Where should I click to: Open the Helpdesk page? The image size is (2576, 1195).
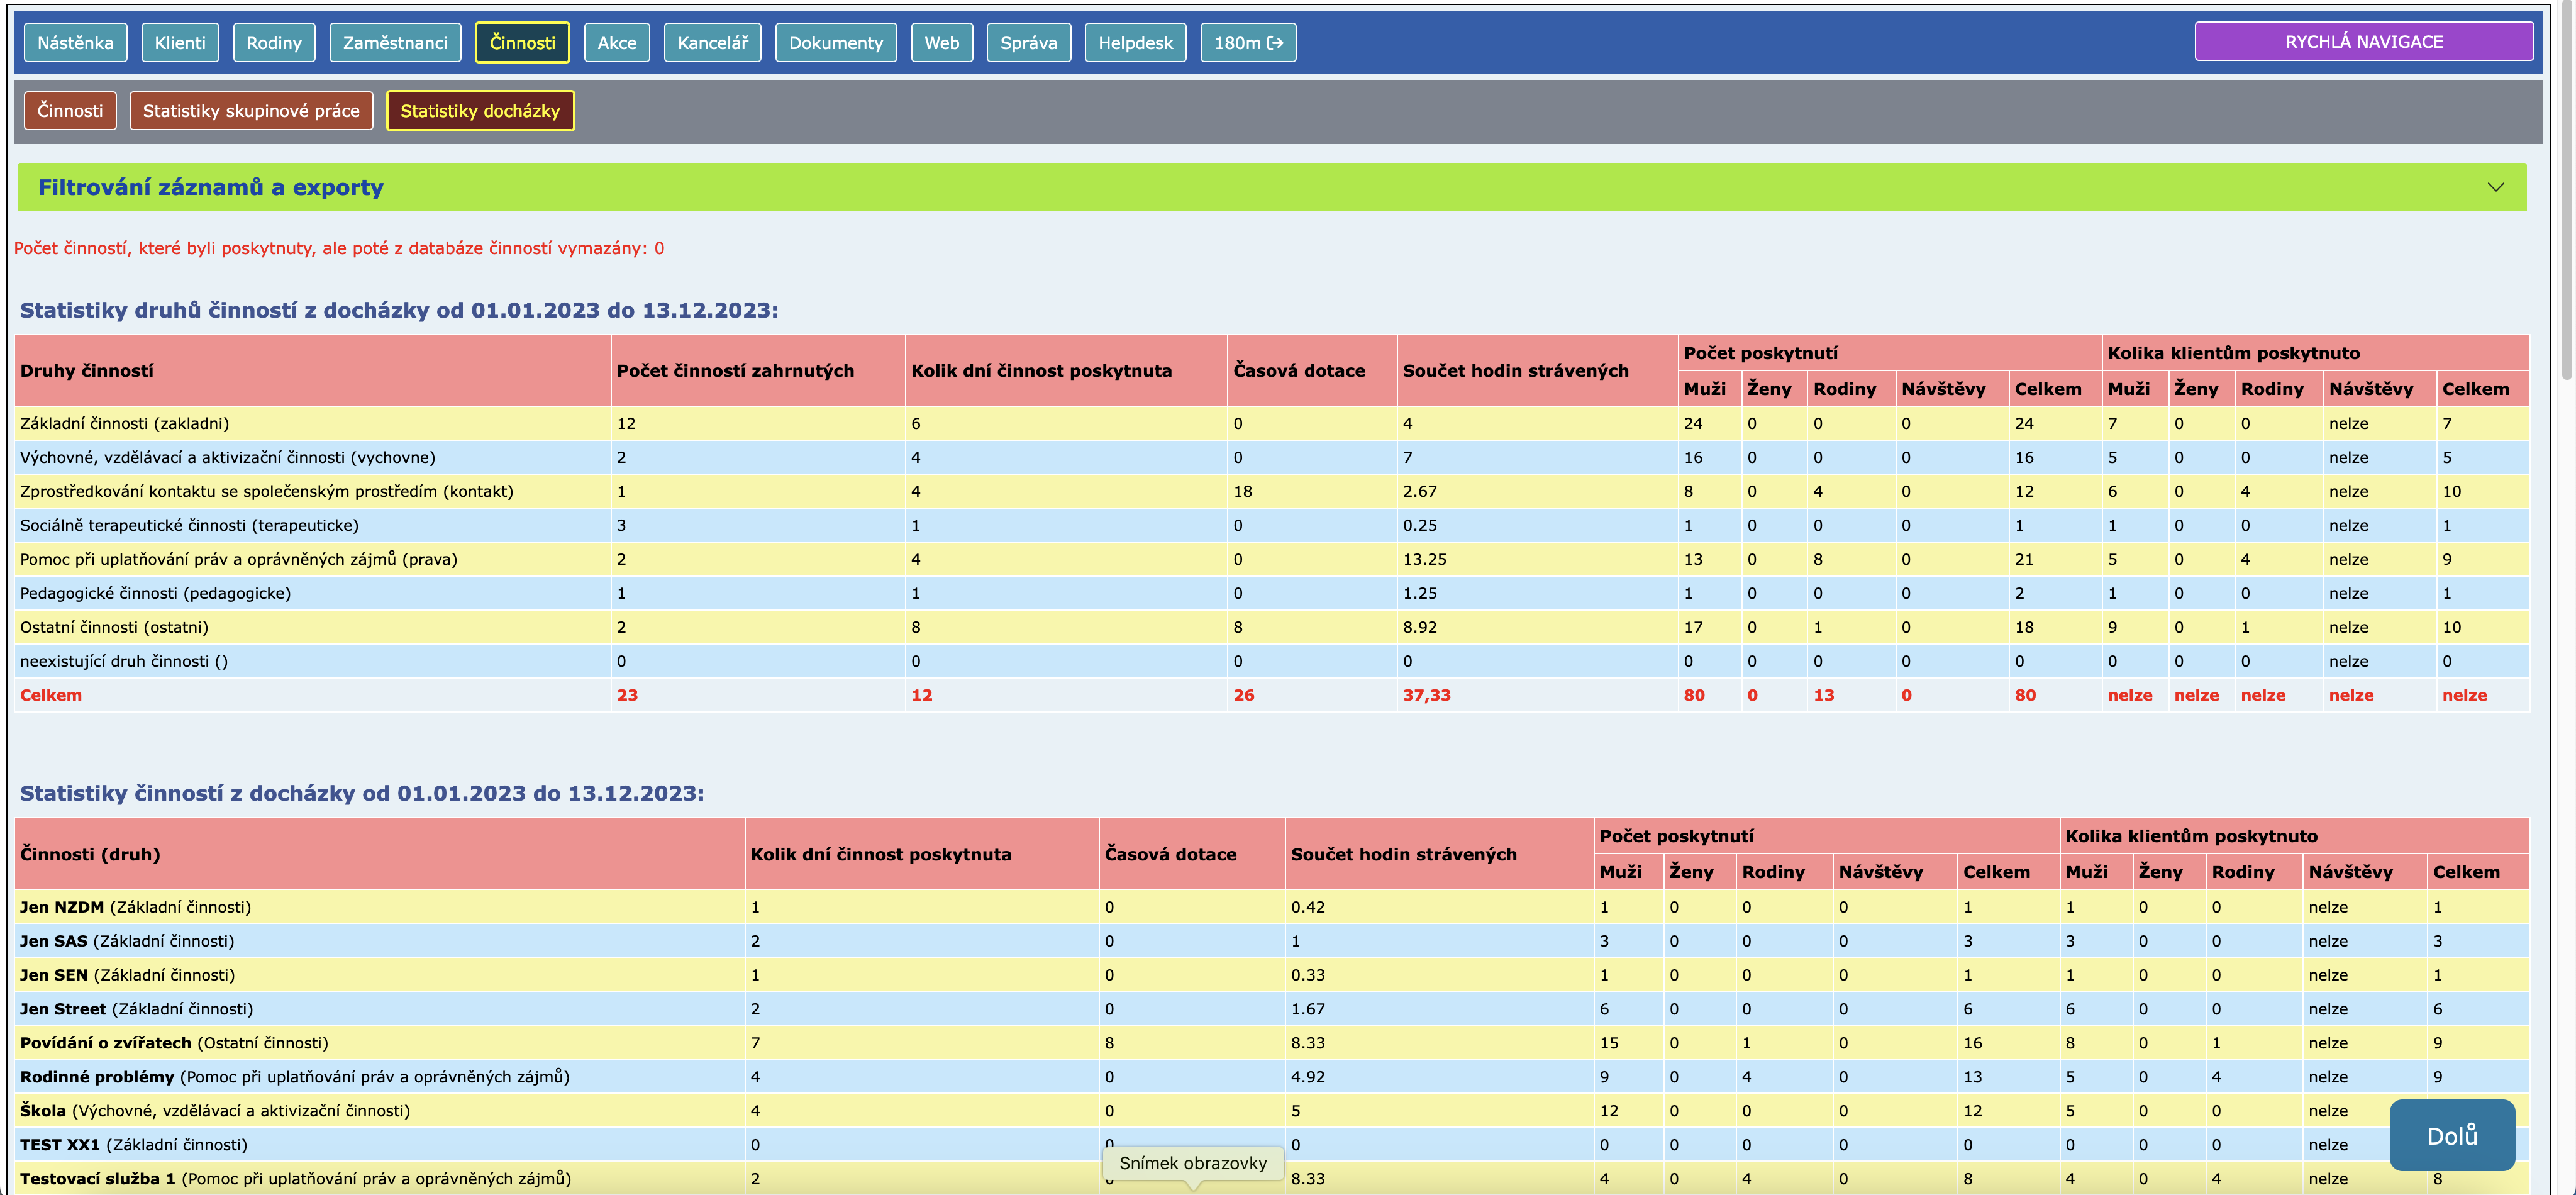pyautogui.click(x=1135, y=43)
